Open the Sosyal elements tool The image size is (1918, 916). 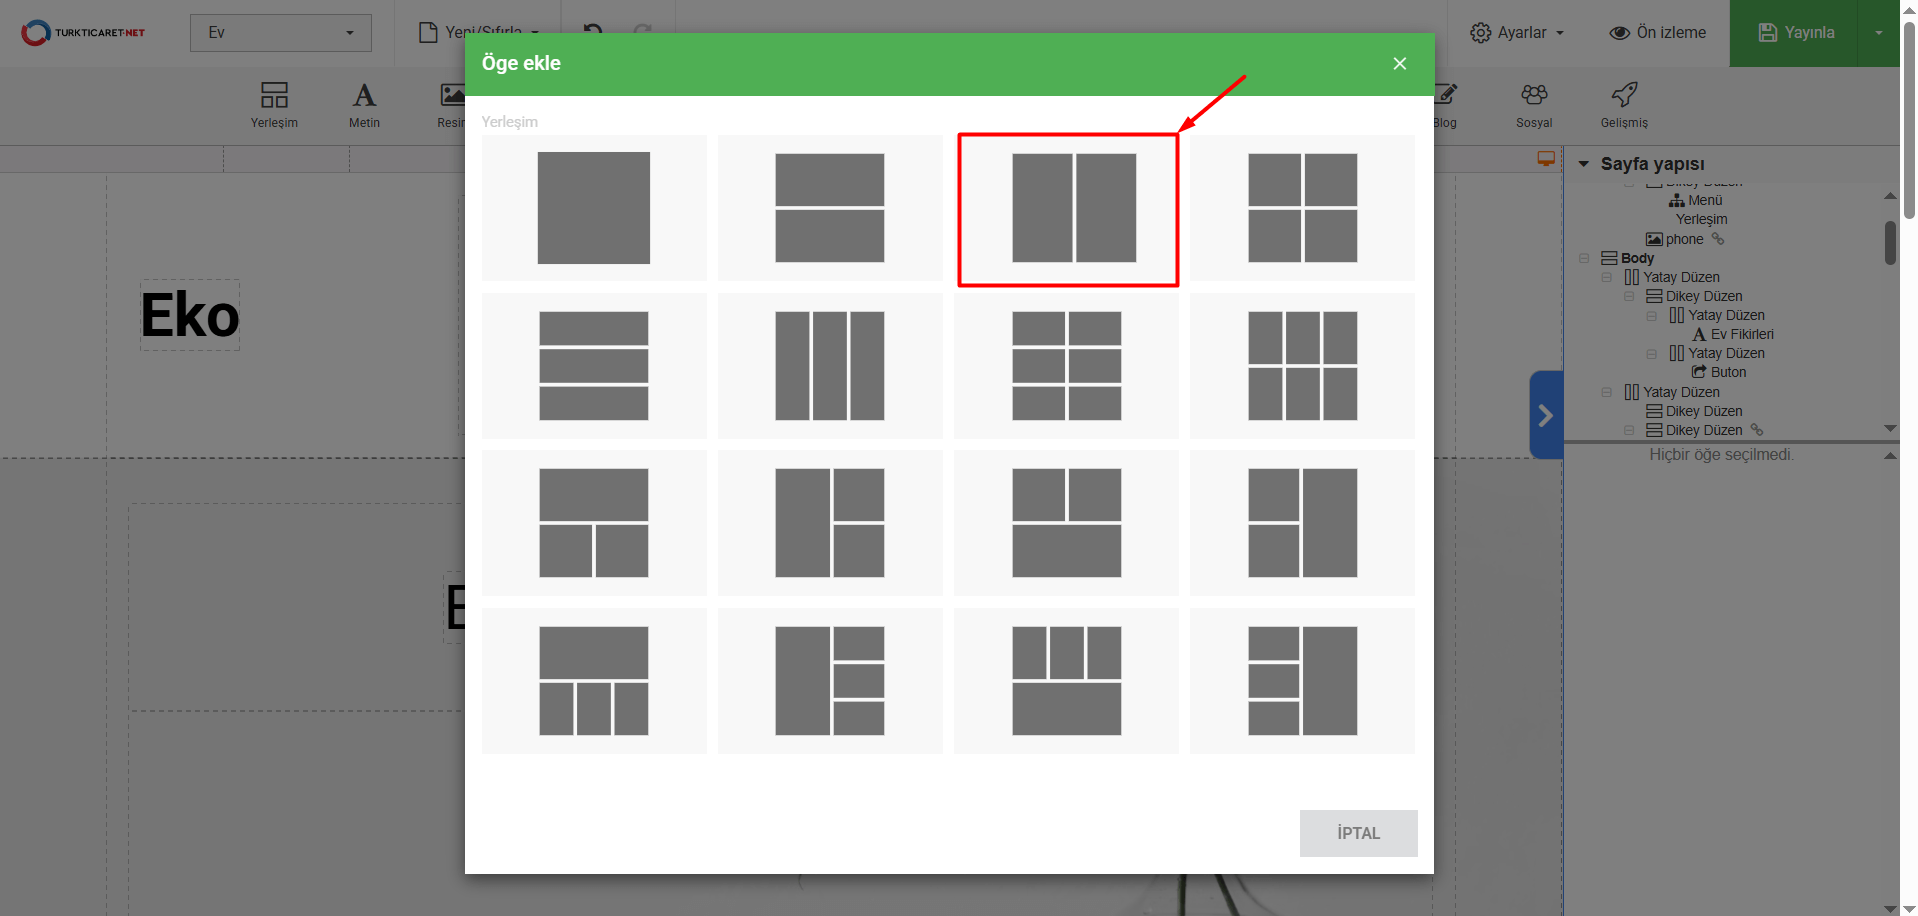click(1533, 105)
